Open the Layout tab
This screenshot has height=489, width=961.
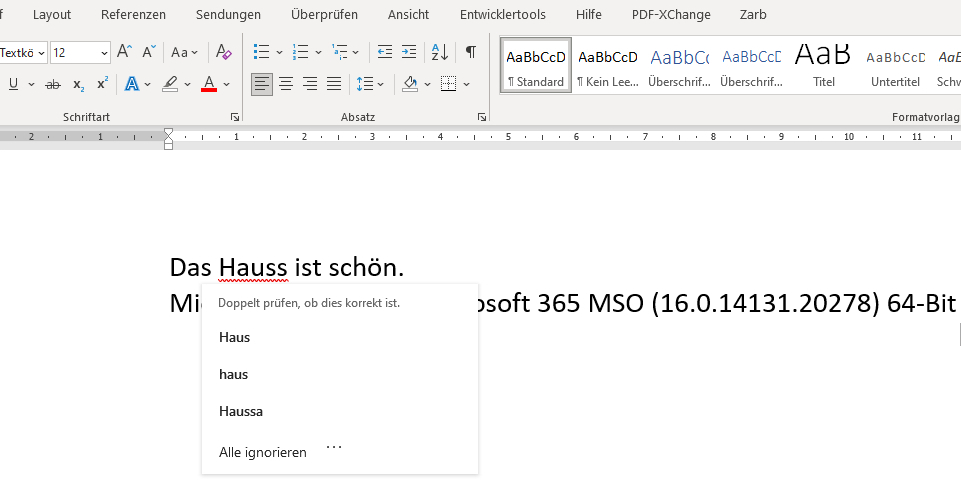(51, 15)
